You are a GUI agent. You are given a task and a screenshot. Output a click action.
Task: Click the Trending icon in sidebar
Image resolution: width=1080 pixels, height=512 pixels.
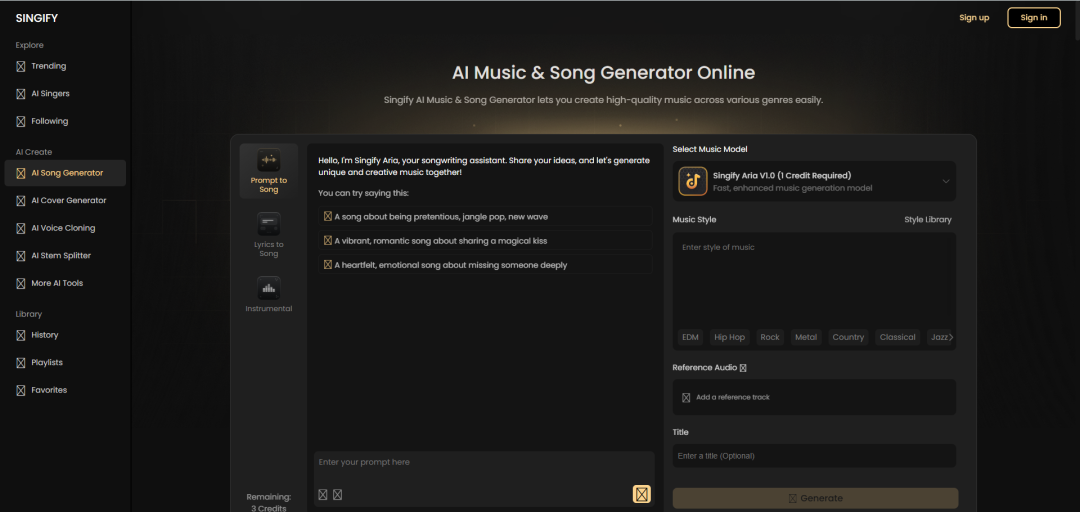pos(21,66)
